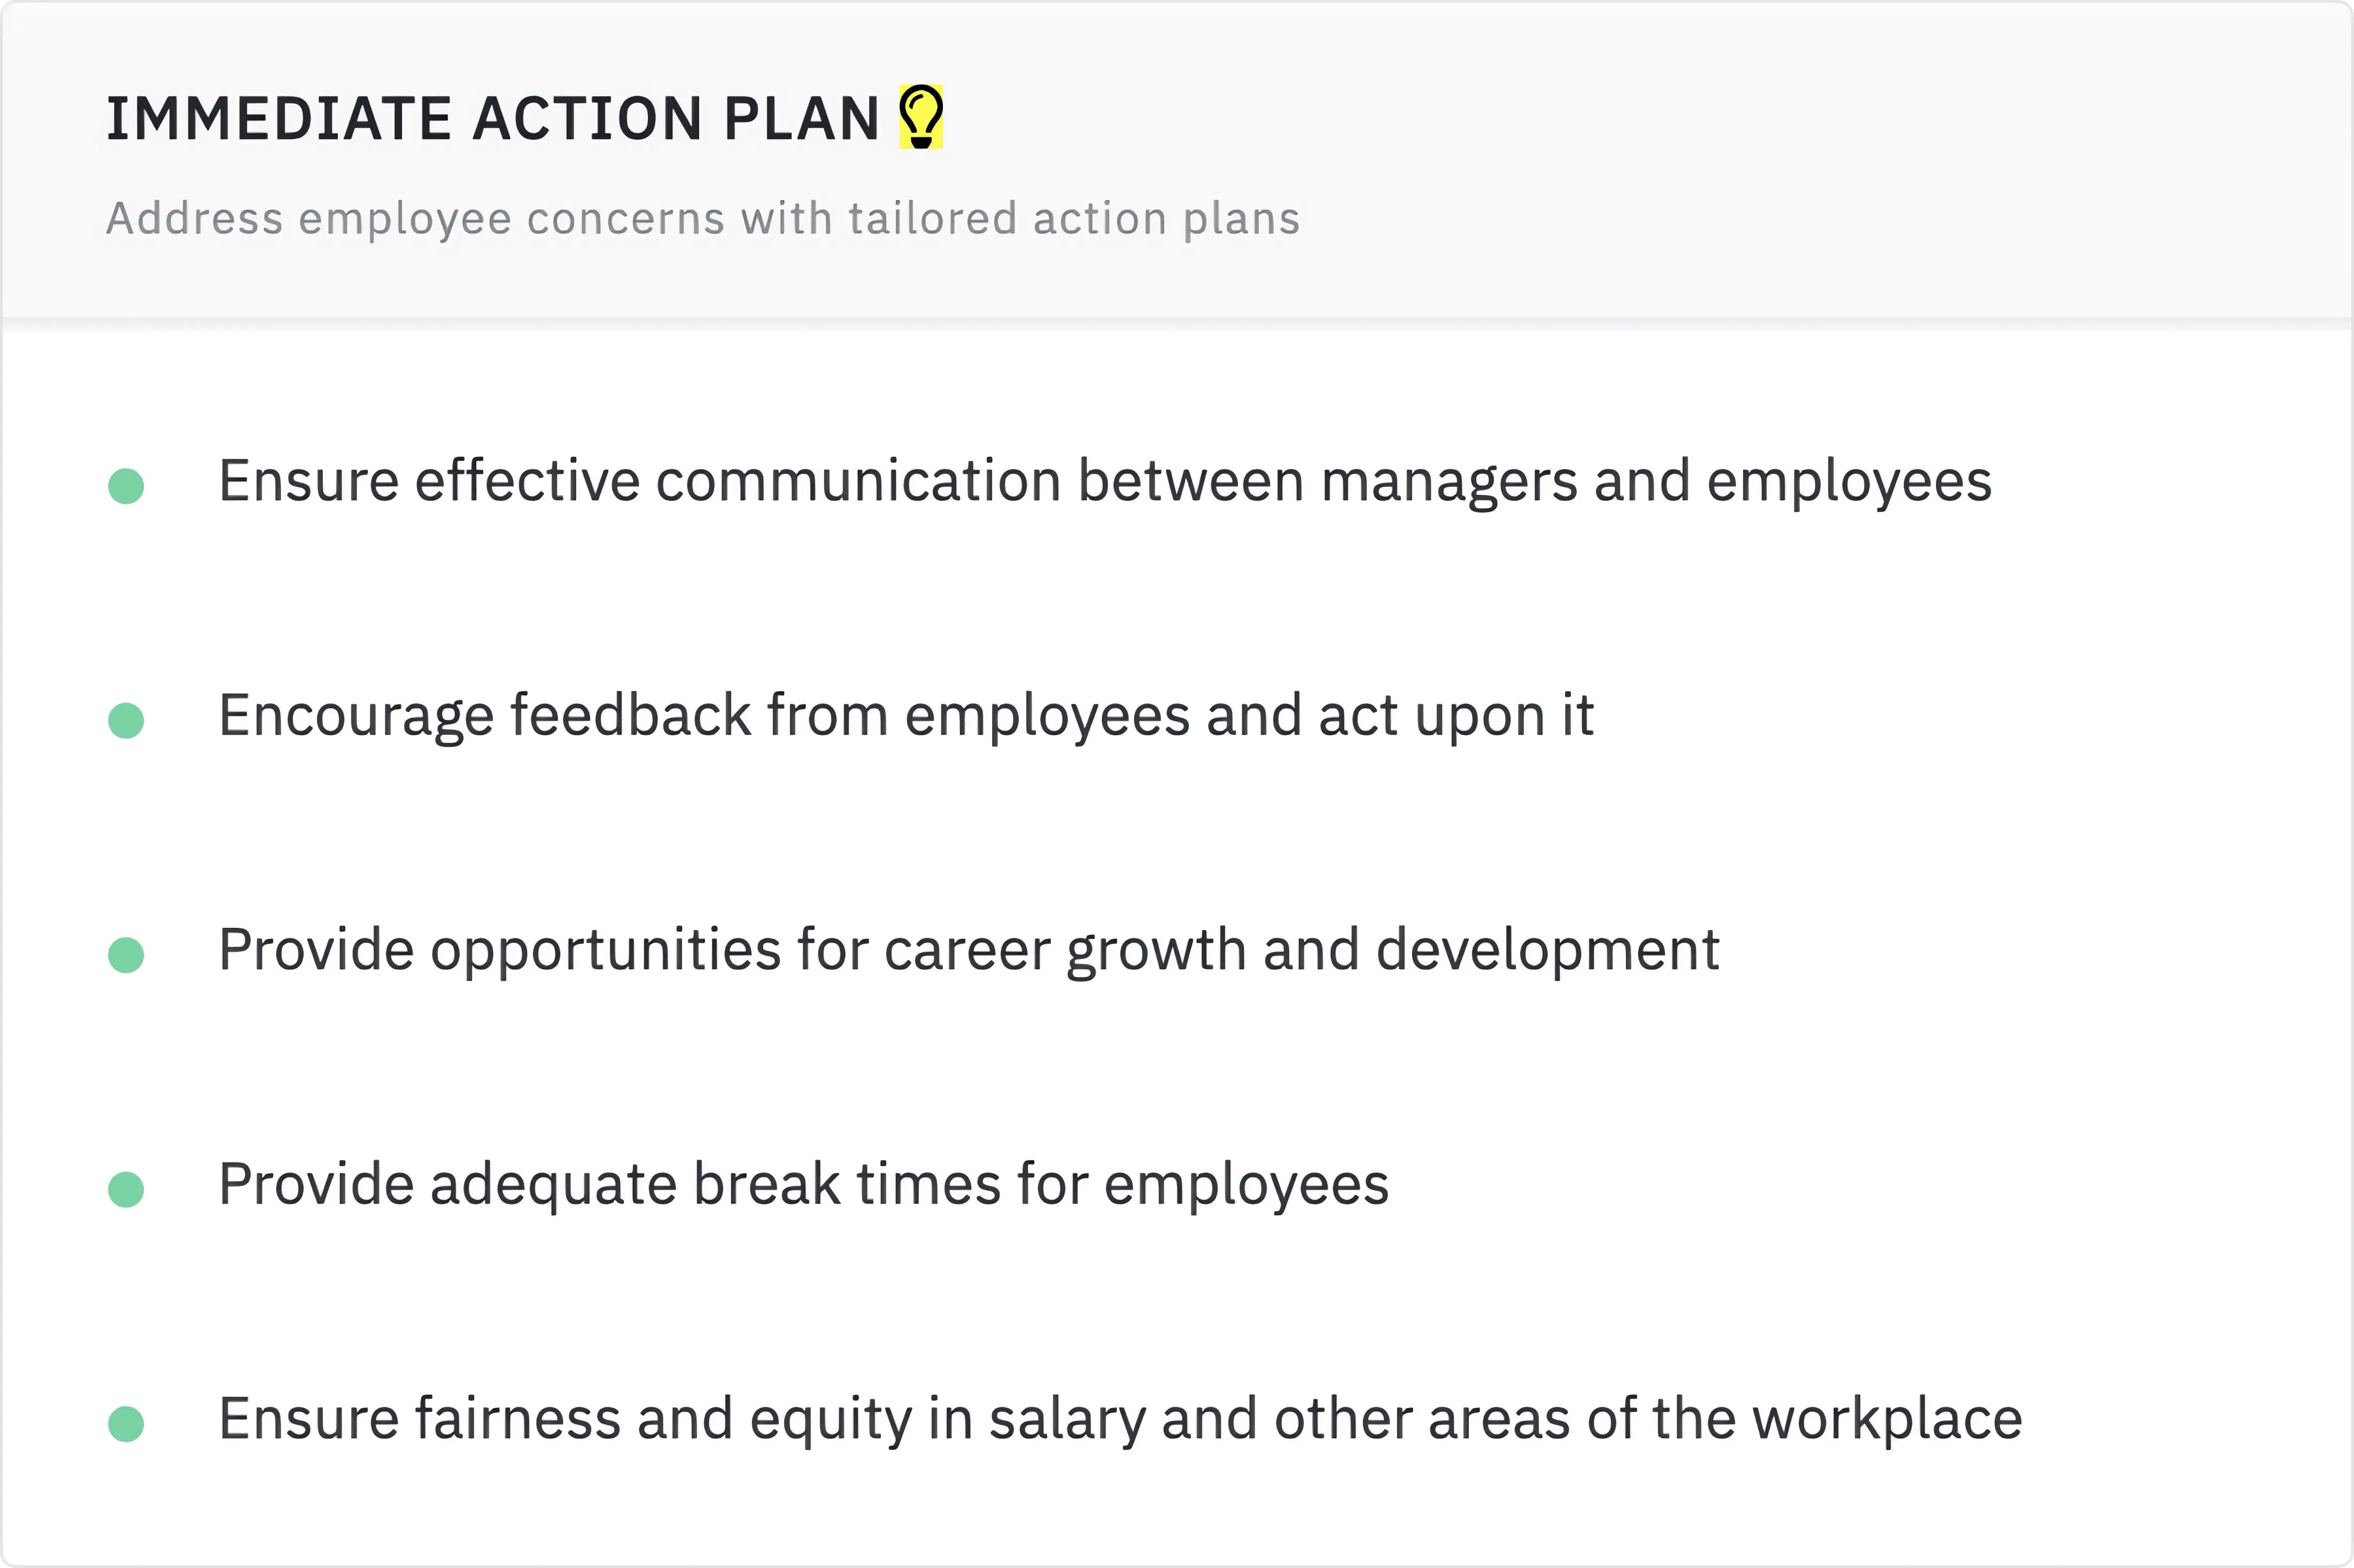Select 'Encourage feedback from employees' item
This screenshot has width=2354, height=1568.
click(905, 716)
